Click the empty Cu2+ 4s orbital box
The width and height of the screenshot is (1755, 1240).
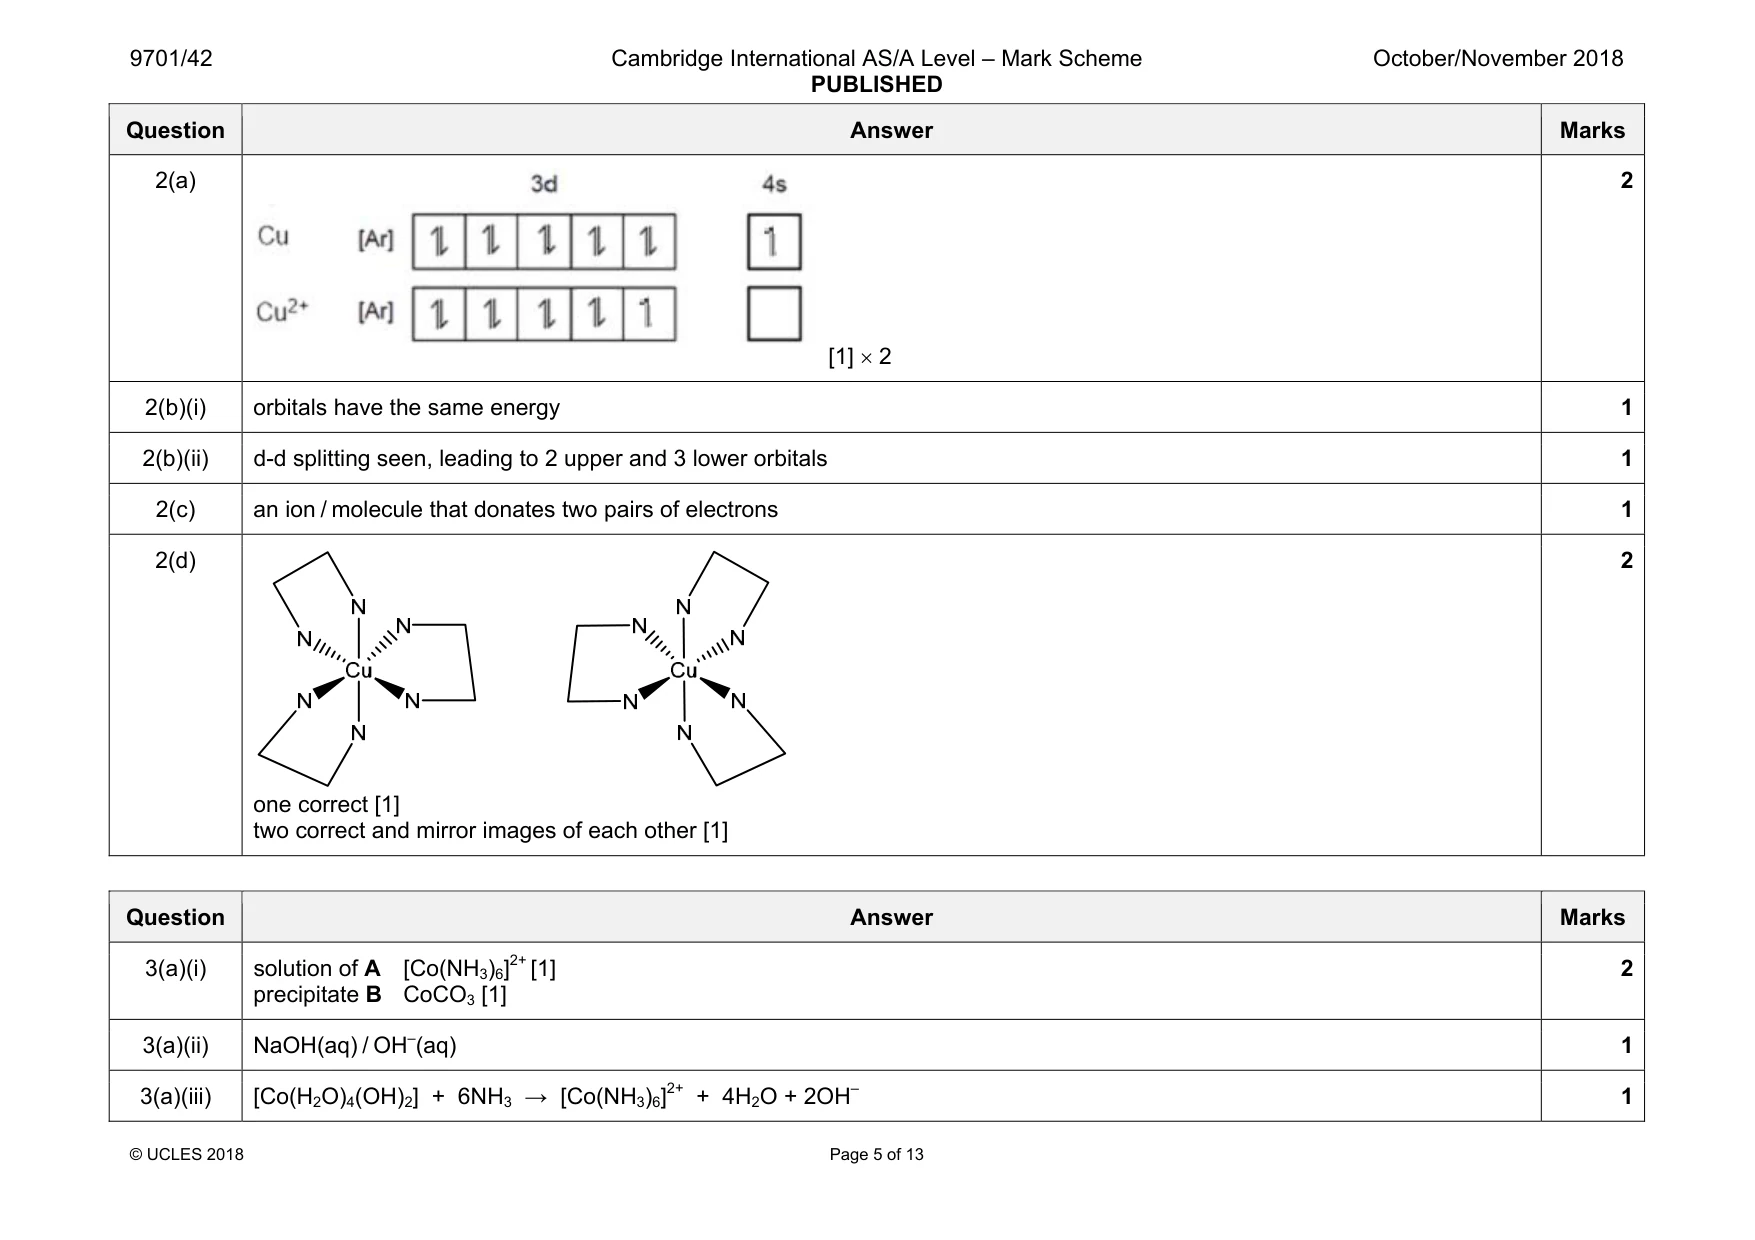coord(774,314)
